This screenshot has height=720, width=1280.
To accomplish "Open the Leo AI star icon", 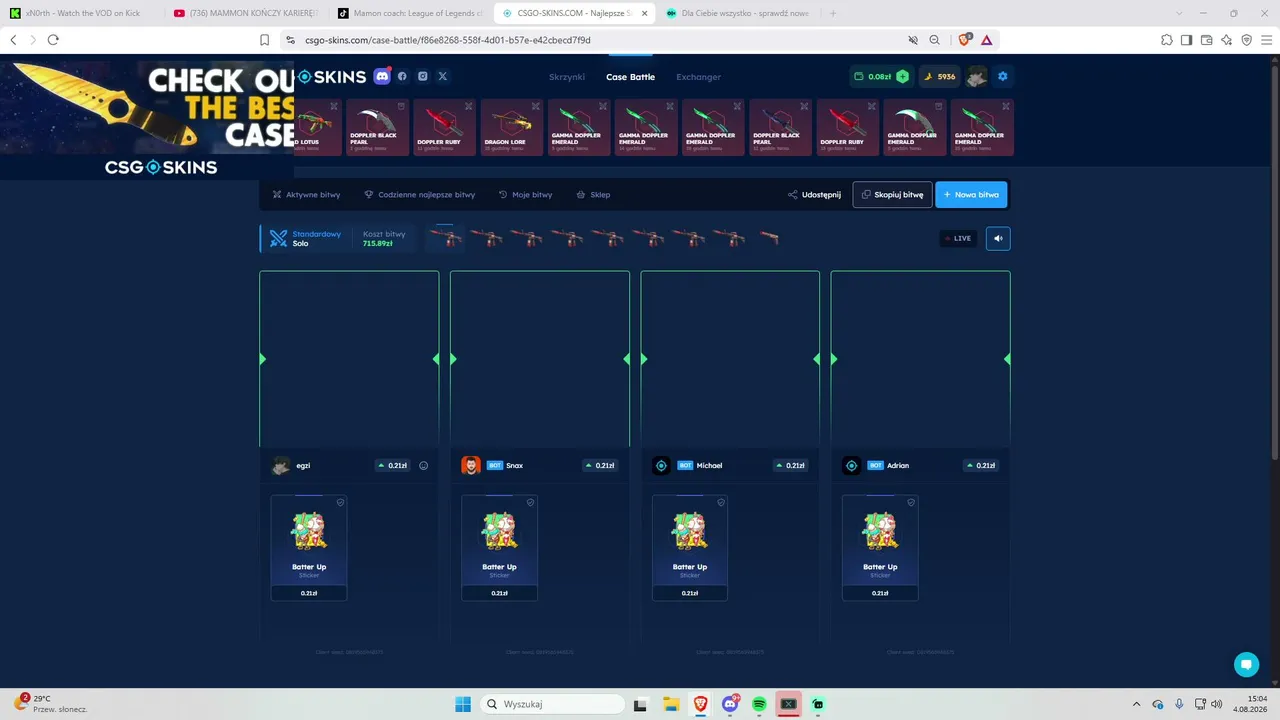I will click(x=1226, y=40).
